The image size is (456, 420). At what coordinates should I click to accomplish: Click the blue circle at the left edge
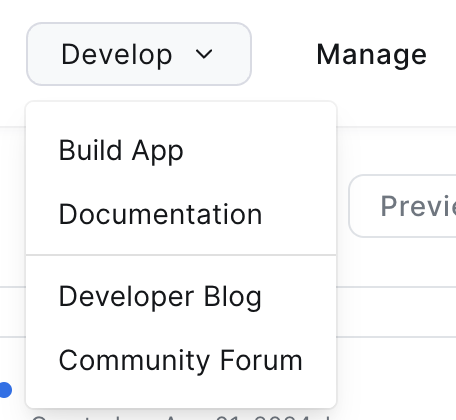point(5,390)
